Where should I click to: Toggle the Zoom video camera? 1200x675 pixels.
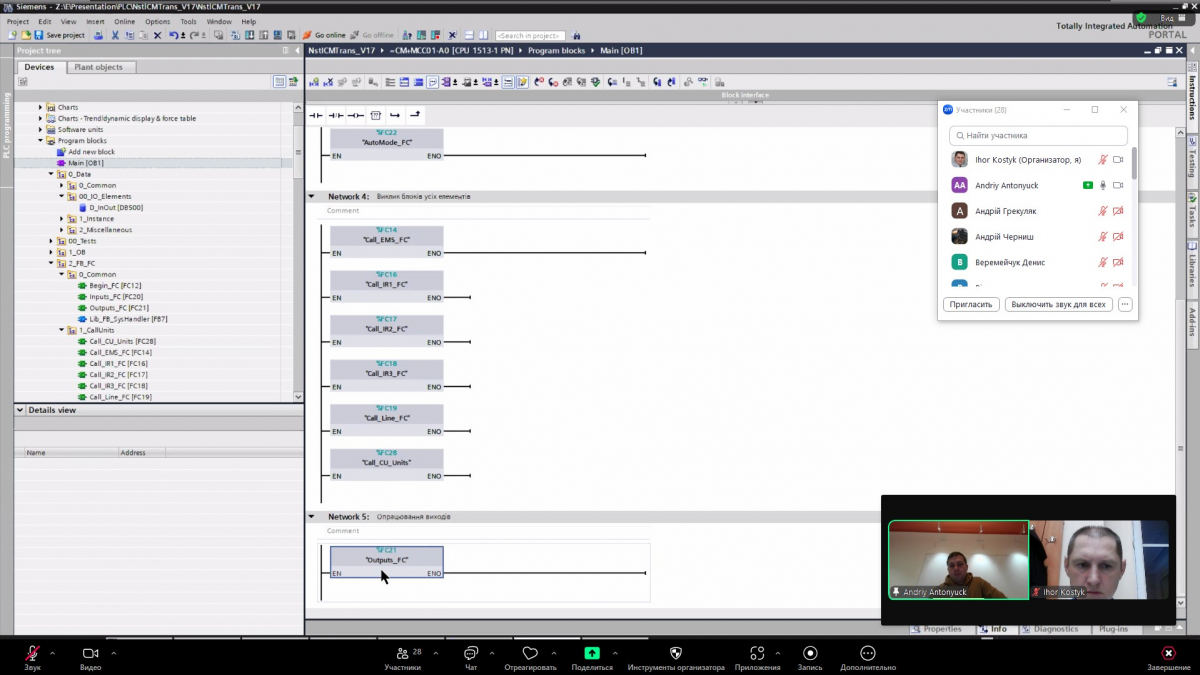90,654
